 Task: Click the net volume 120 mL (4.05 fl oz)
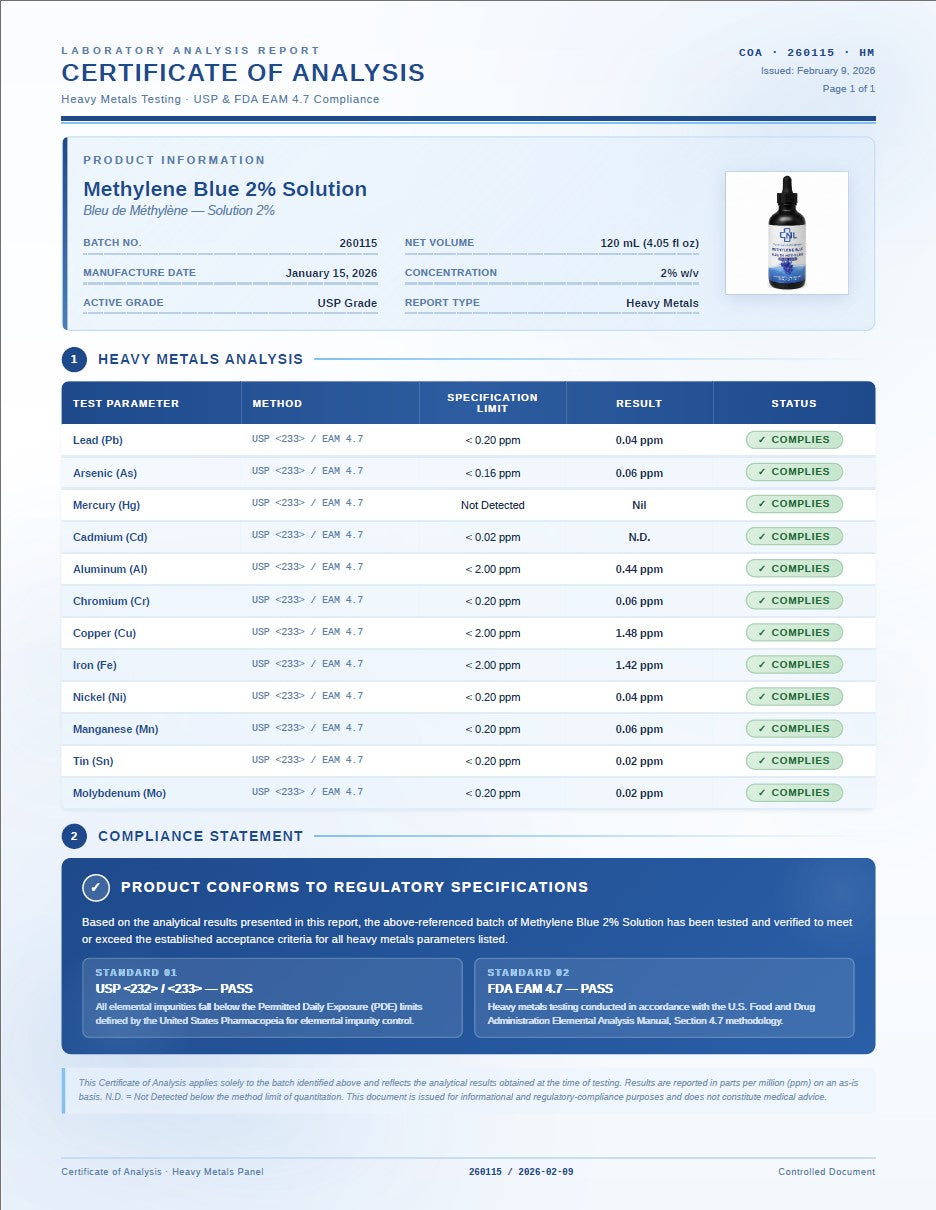point(649,243)
